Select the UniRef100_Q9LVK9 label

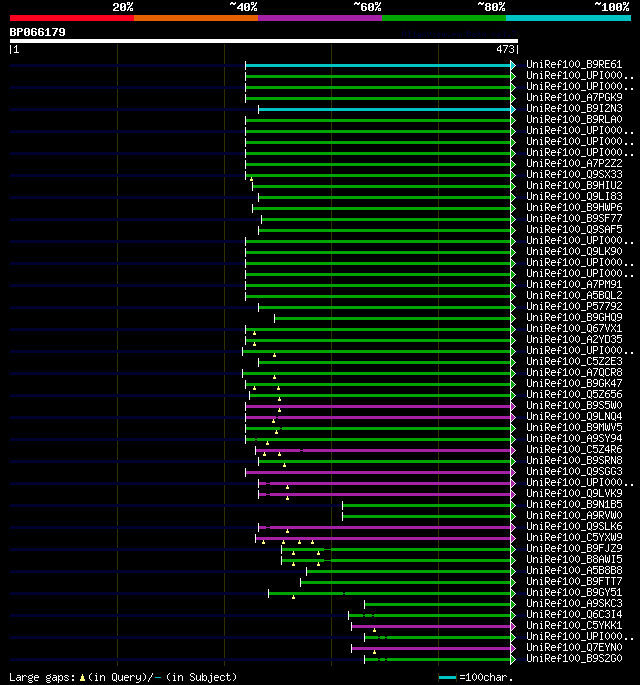tap(574, 493)
